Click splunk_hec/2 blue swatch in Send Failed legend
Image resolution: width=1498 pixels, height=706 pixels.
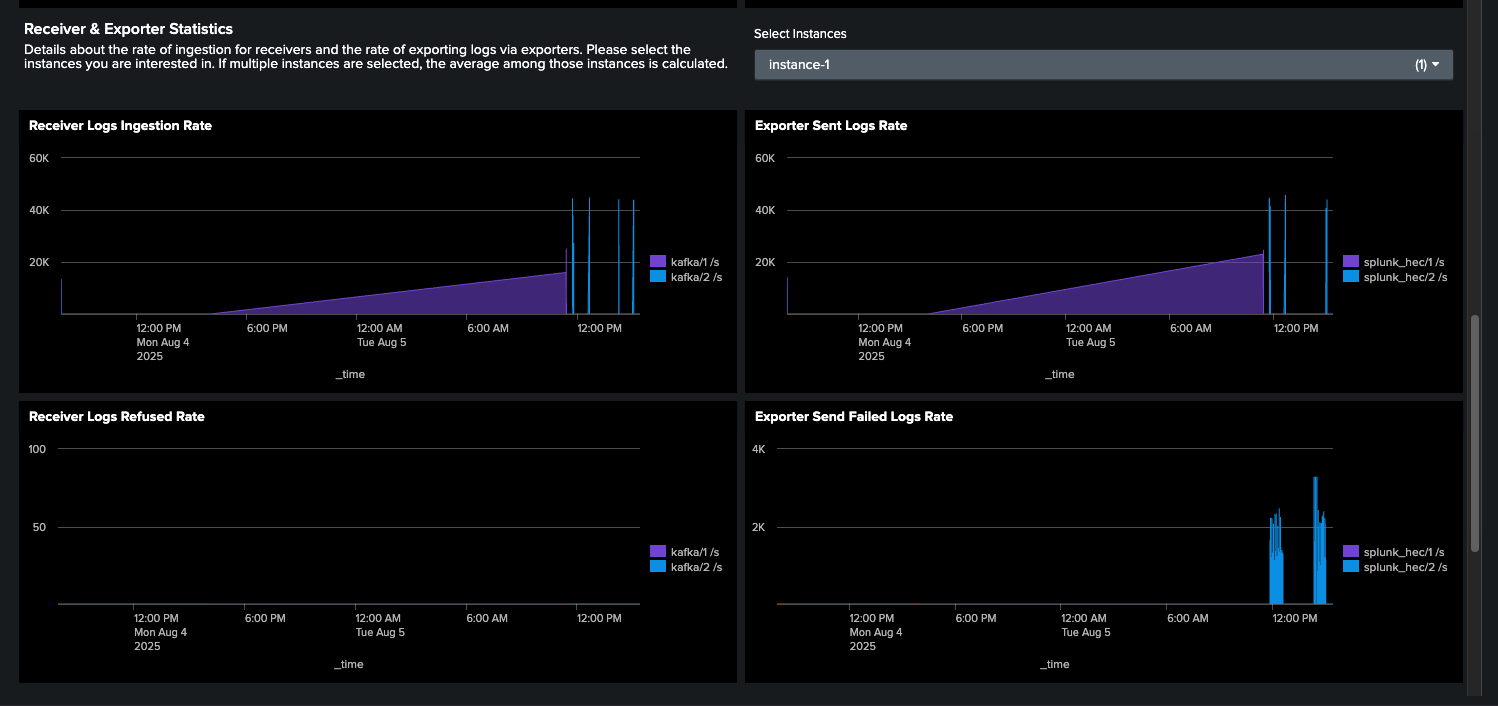[x=1351, y=566]
